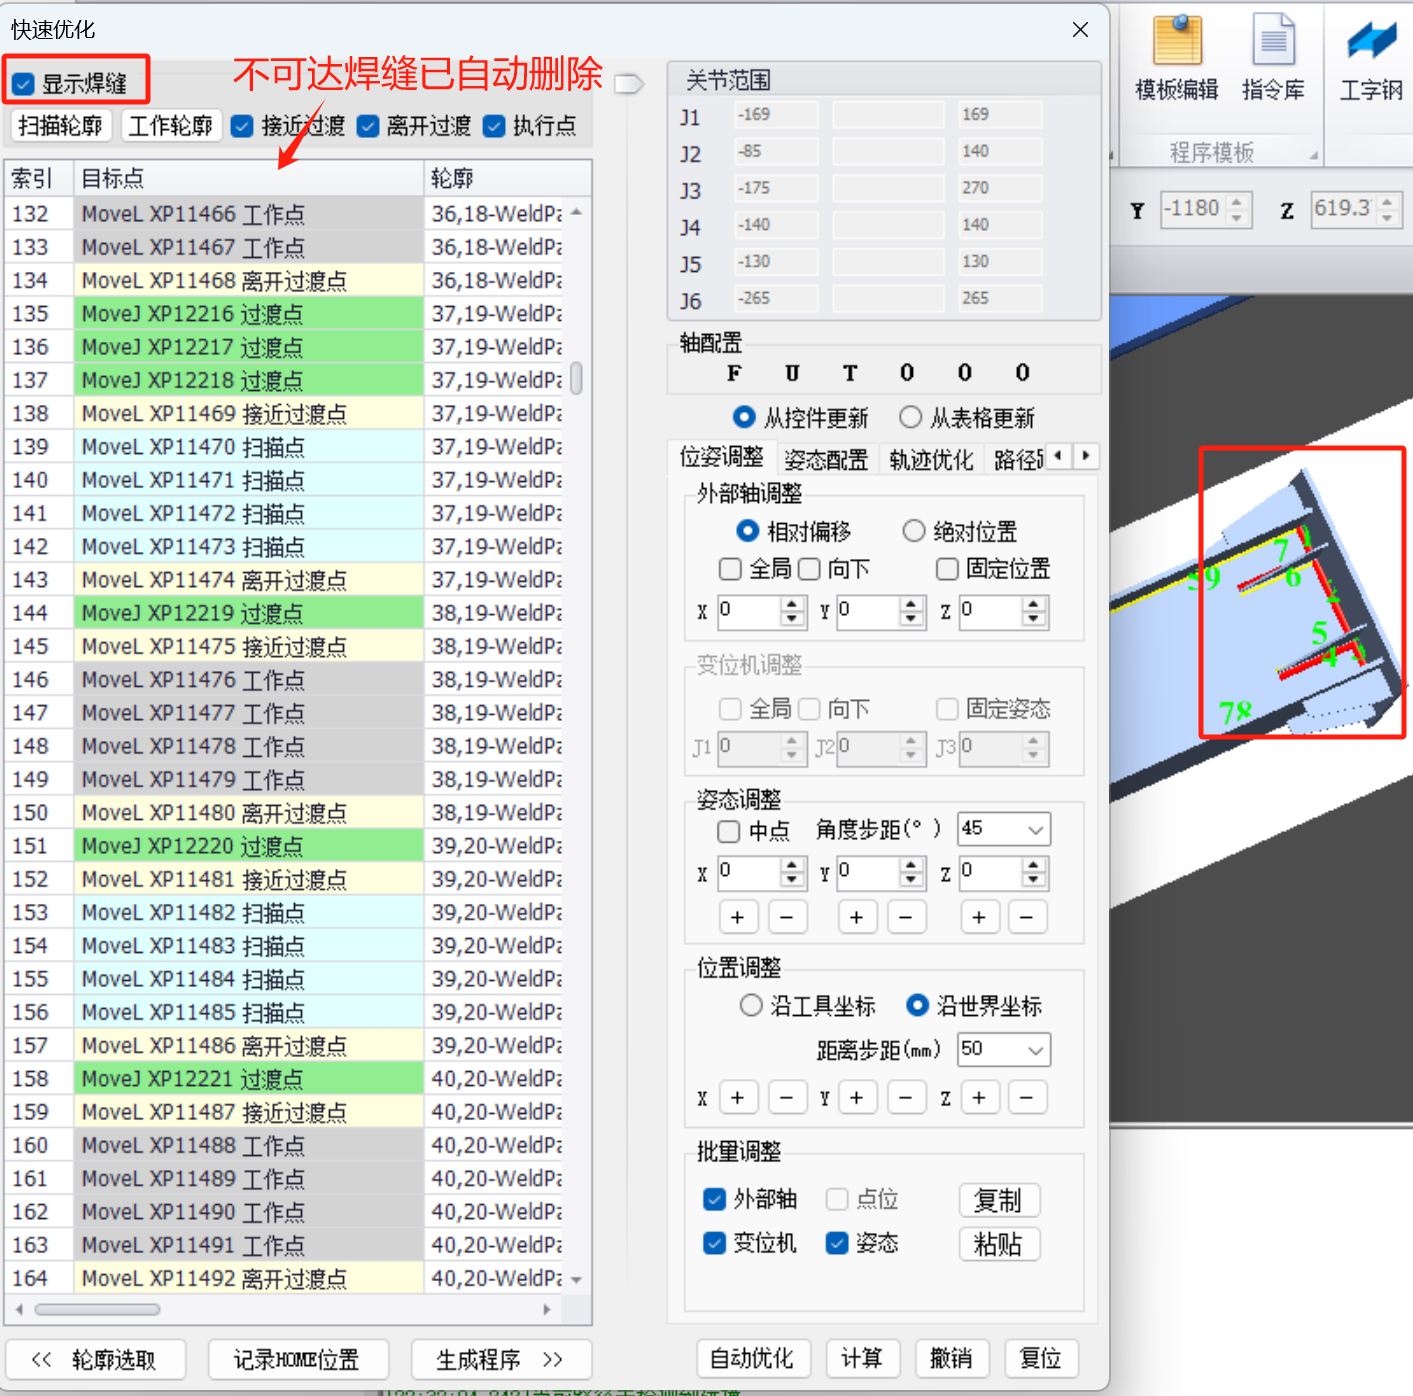This screenshot has height=1396, width=1413.
Task: Click the 自动优化 button
Action: coord(752,1358)
